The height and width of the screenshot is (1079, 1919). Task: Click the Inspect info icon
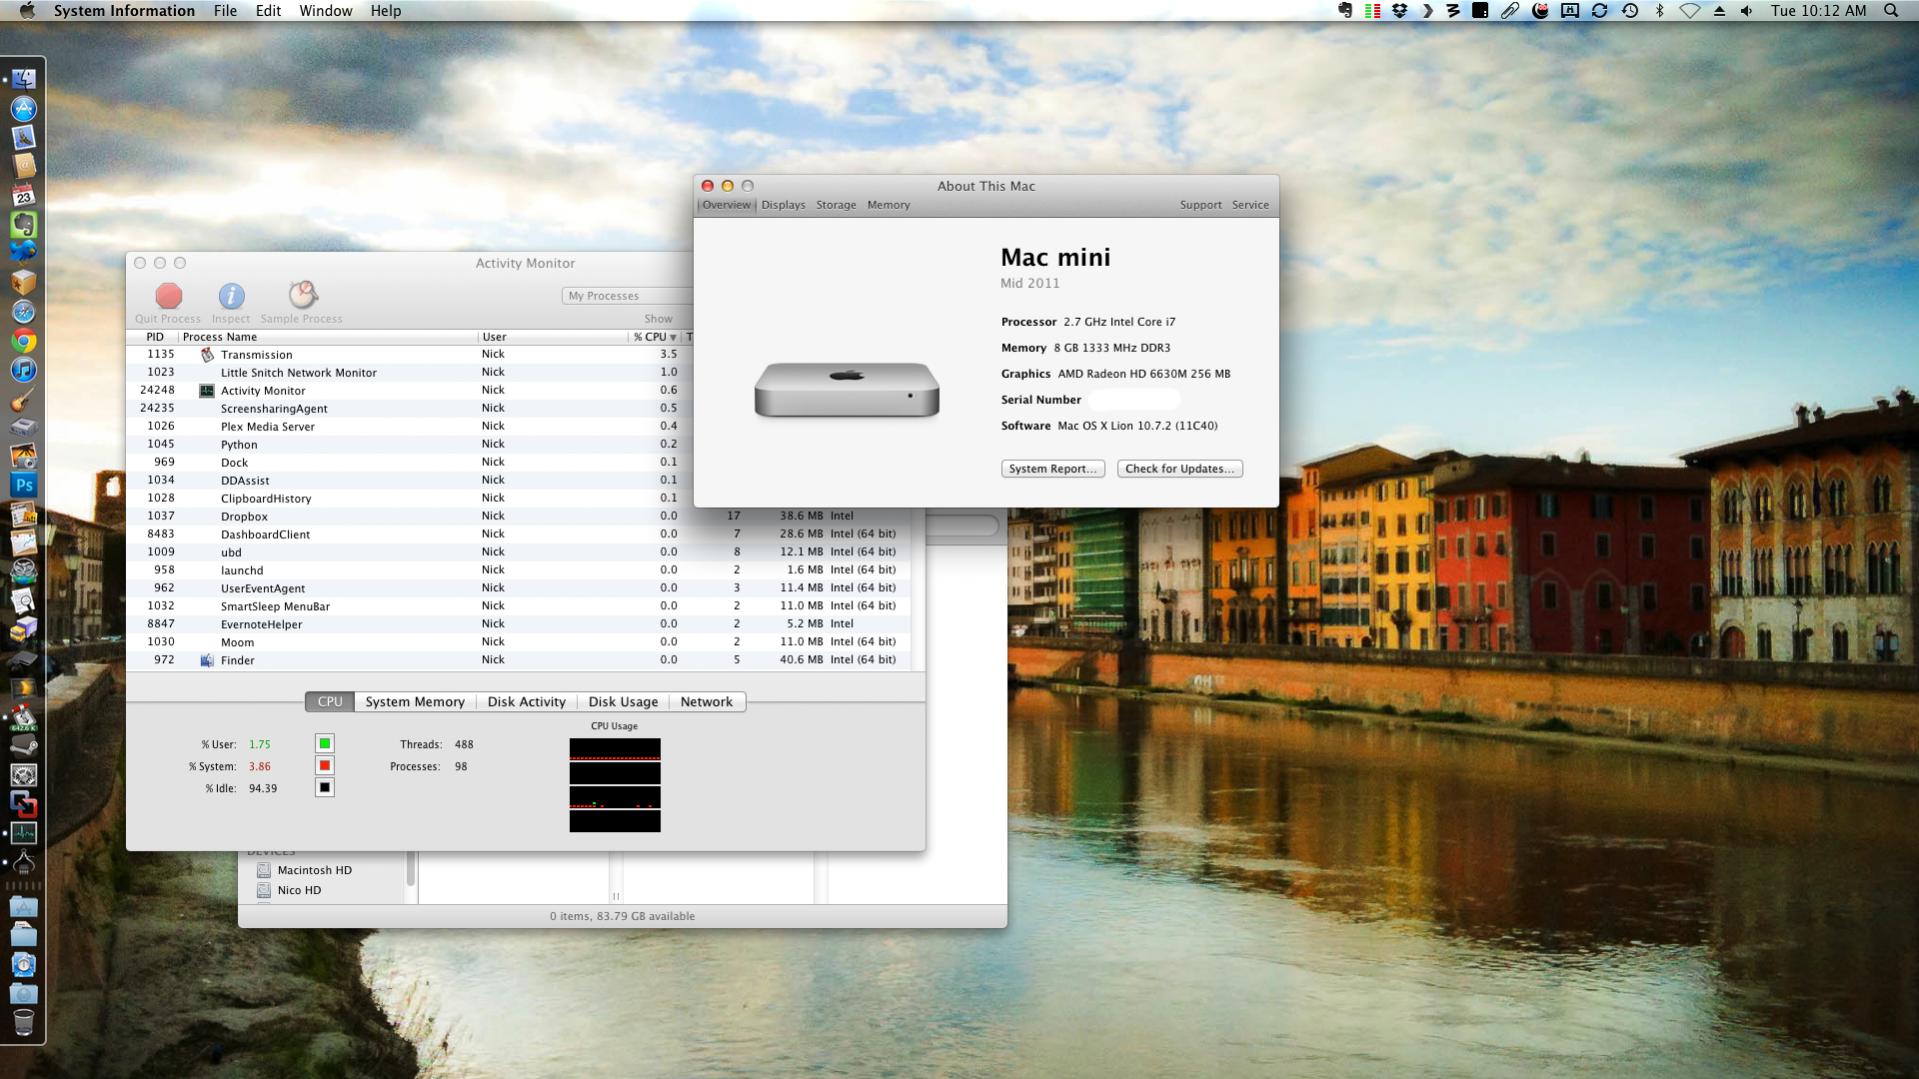[231, 296]
